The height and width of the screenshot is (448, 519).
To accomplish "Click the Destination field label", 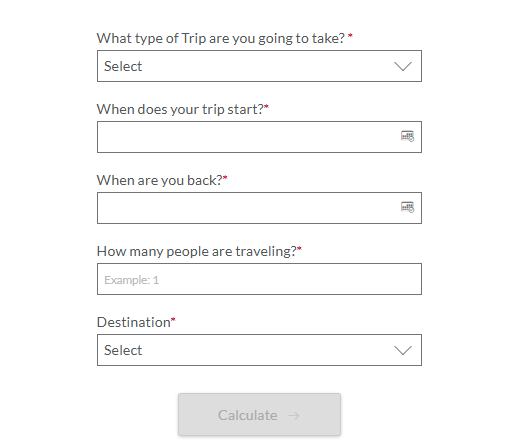I will [x=134, y=322].
